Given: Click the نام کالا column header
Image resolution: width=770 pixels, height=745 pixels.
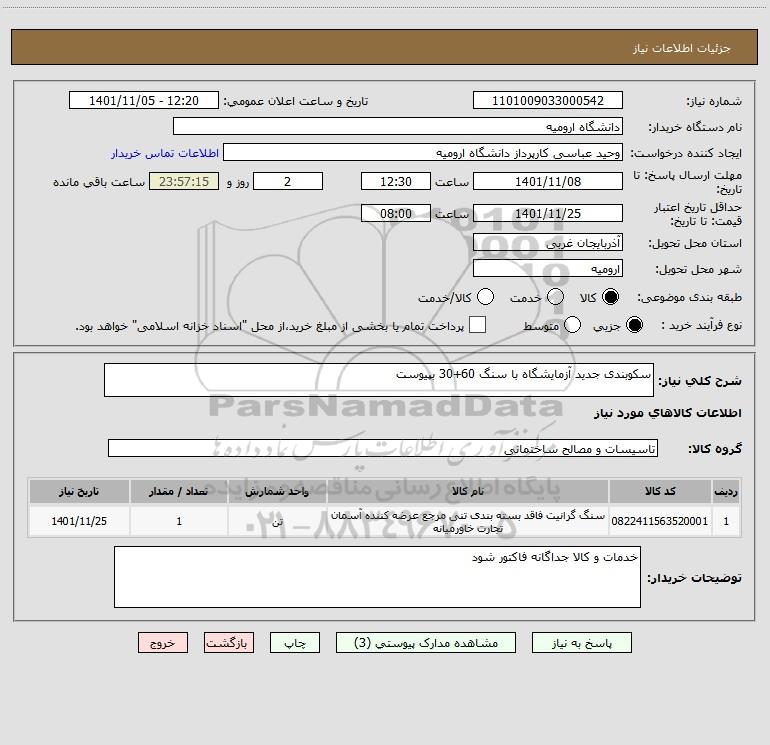Looking at the screenshot, I should pos(468,491).
